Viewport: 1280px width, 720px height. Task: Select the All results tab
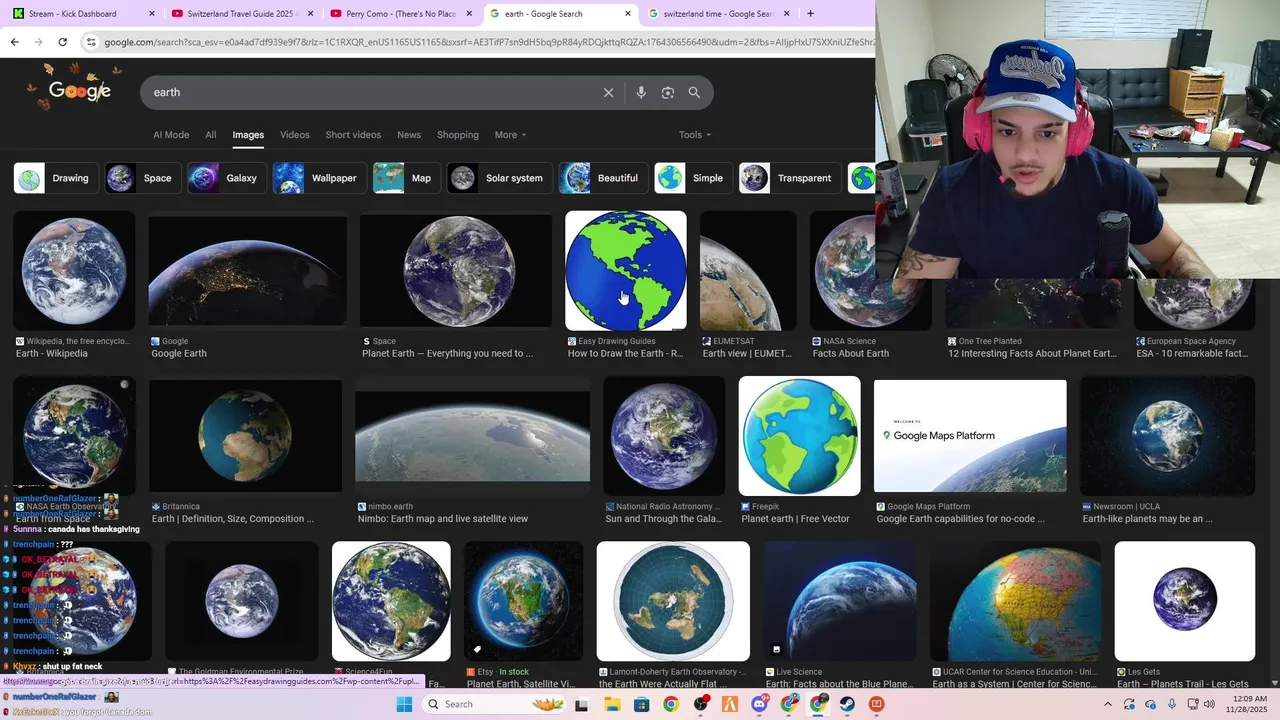(x=210, y=135)
